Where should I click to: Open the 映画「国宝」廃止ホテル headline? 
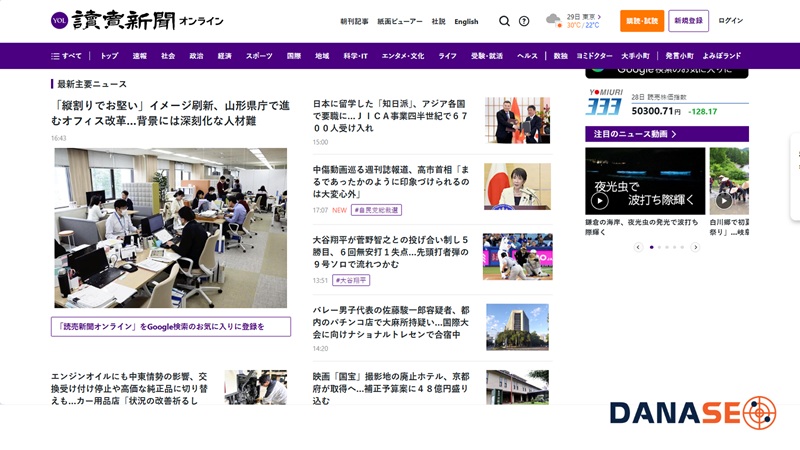[x=391, y=389]
